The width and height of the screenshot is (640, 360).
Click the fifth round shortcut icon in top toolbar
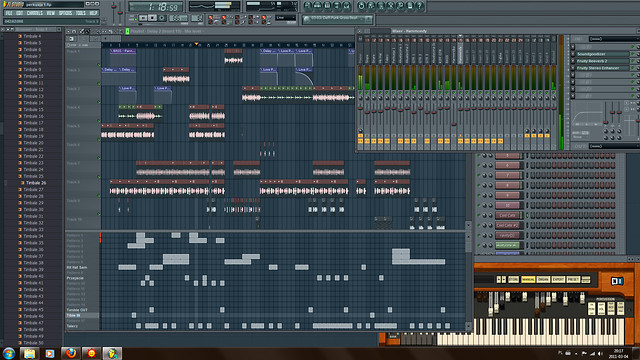pos(347,6)
